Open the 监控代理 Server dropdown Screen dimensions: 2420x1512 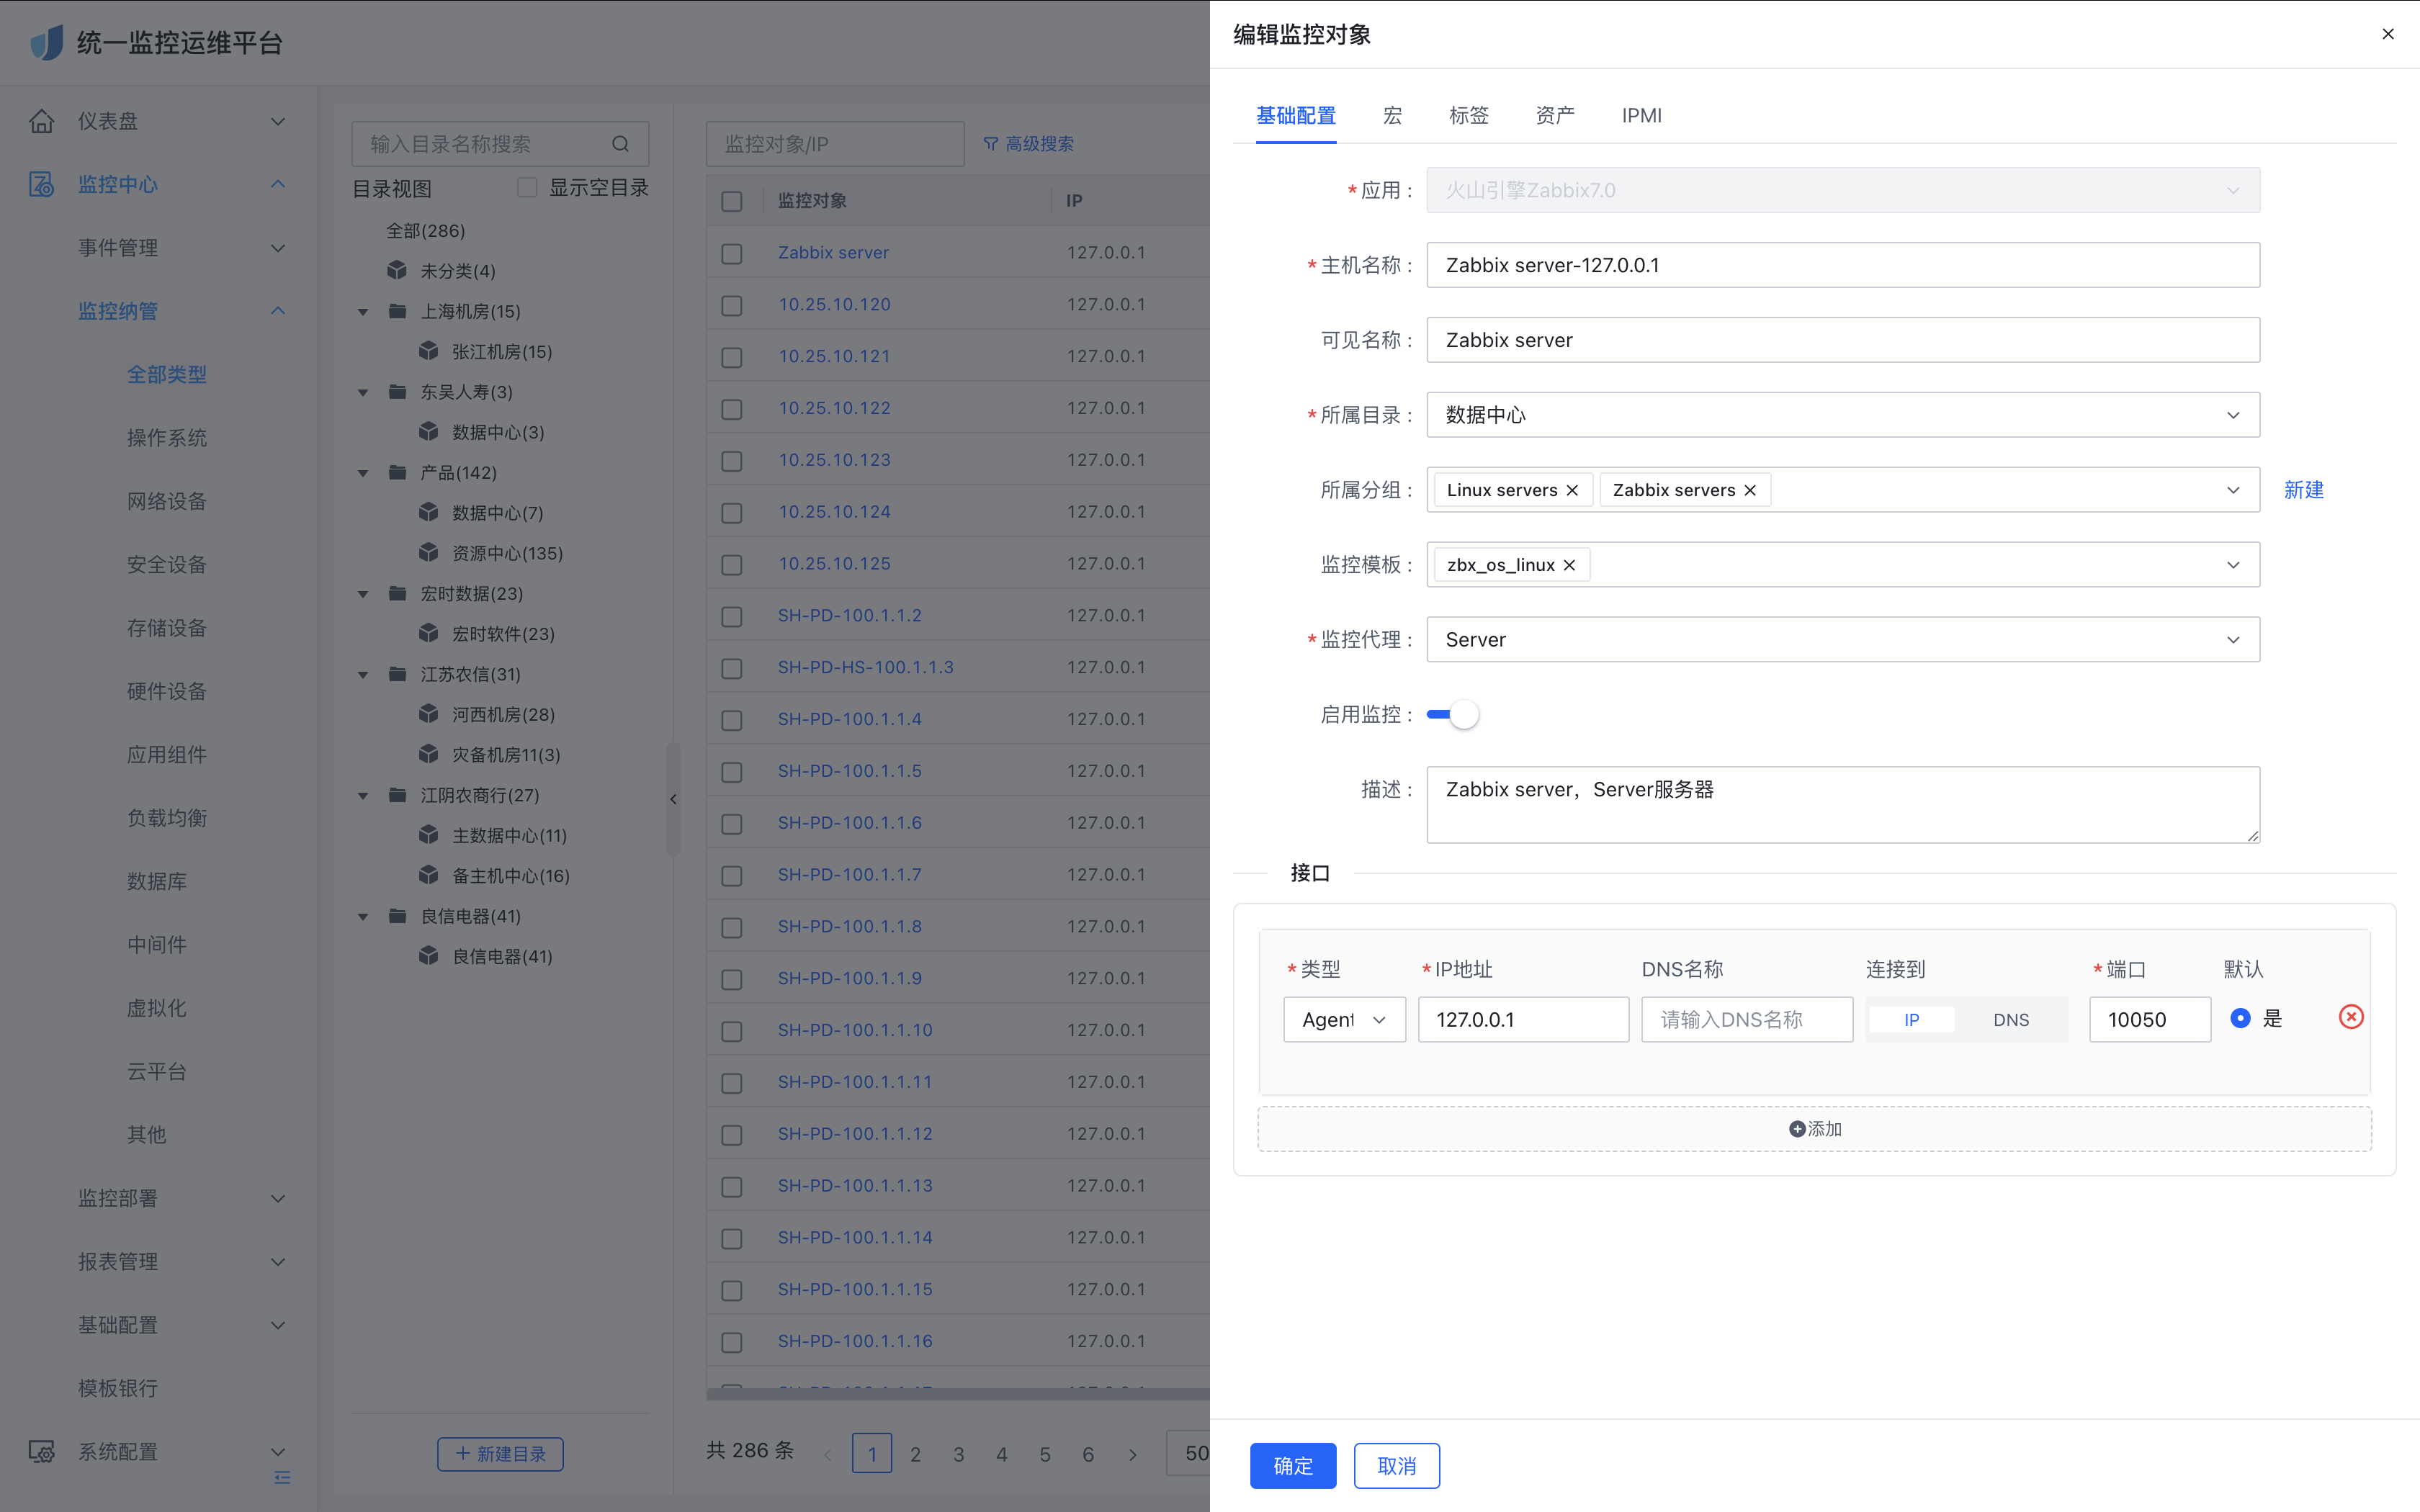pos(1842,640)
